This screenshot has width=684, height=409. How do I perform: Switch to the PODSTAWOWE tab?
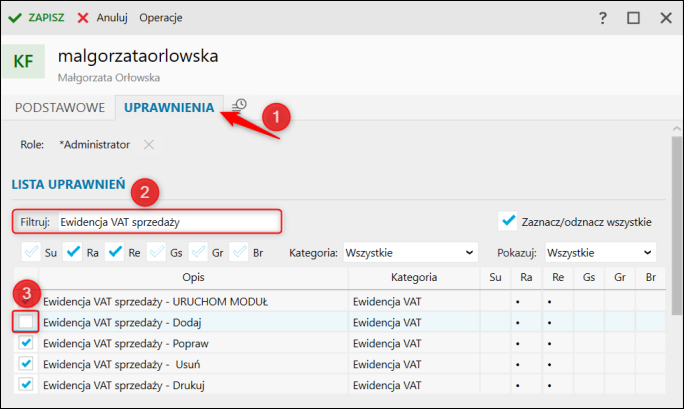(58, 107)
